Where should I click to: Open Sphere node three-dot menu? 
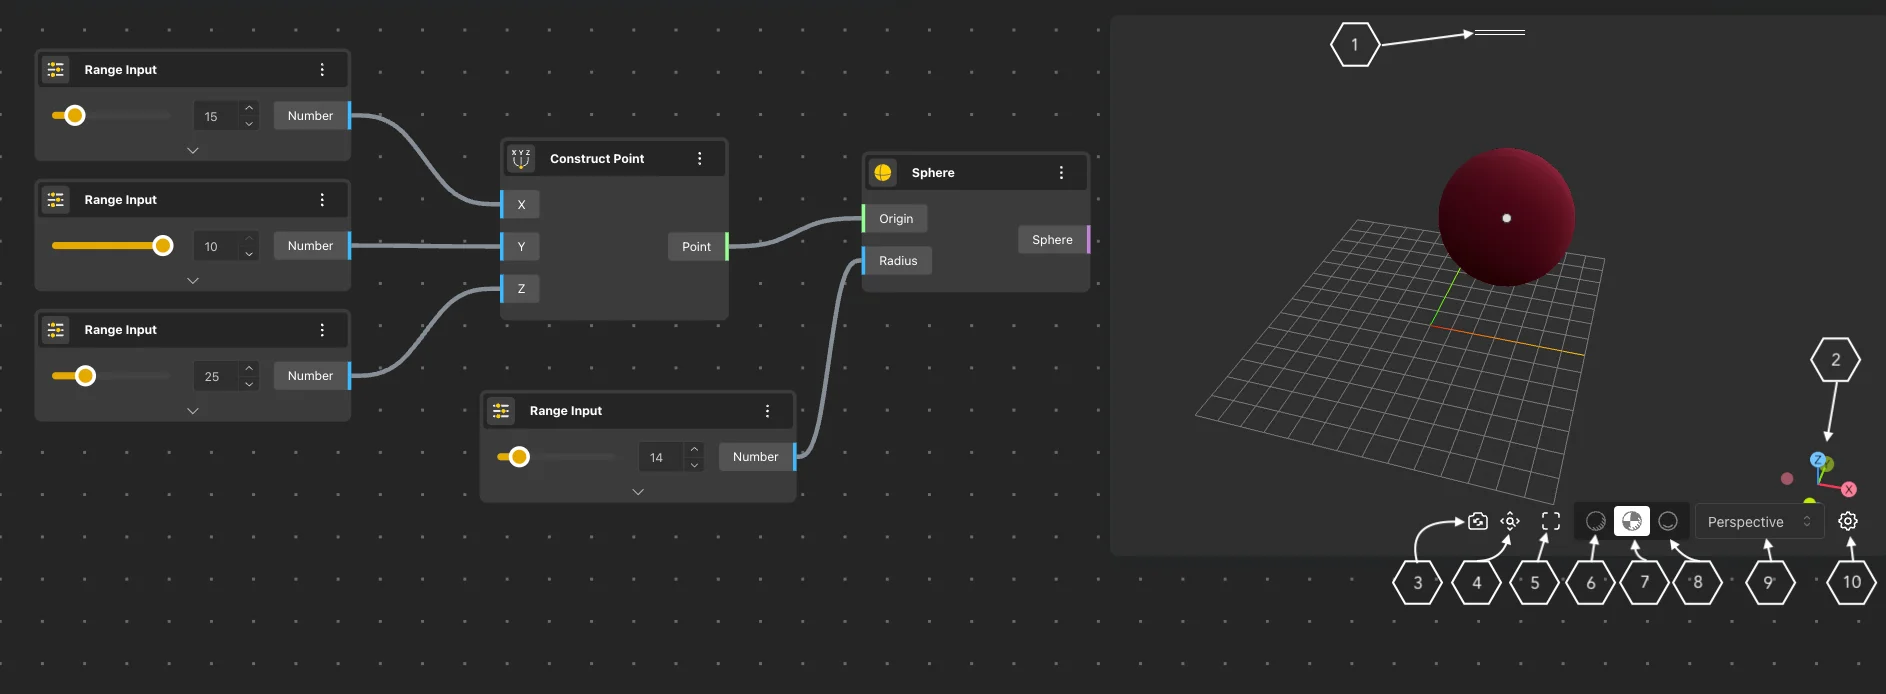1061,173
